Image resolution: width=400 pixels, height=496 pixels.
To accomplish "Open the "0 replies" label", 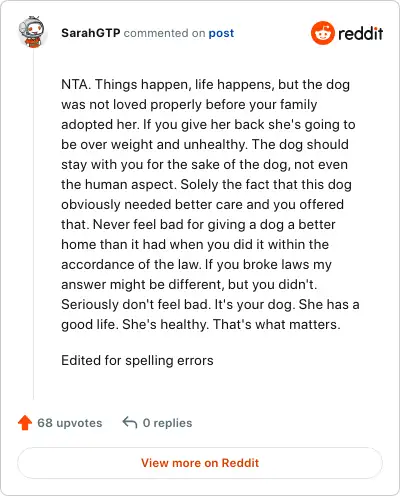I will click(x=167, y=423).
